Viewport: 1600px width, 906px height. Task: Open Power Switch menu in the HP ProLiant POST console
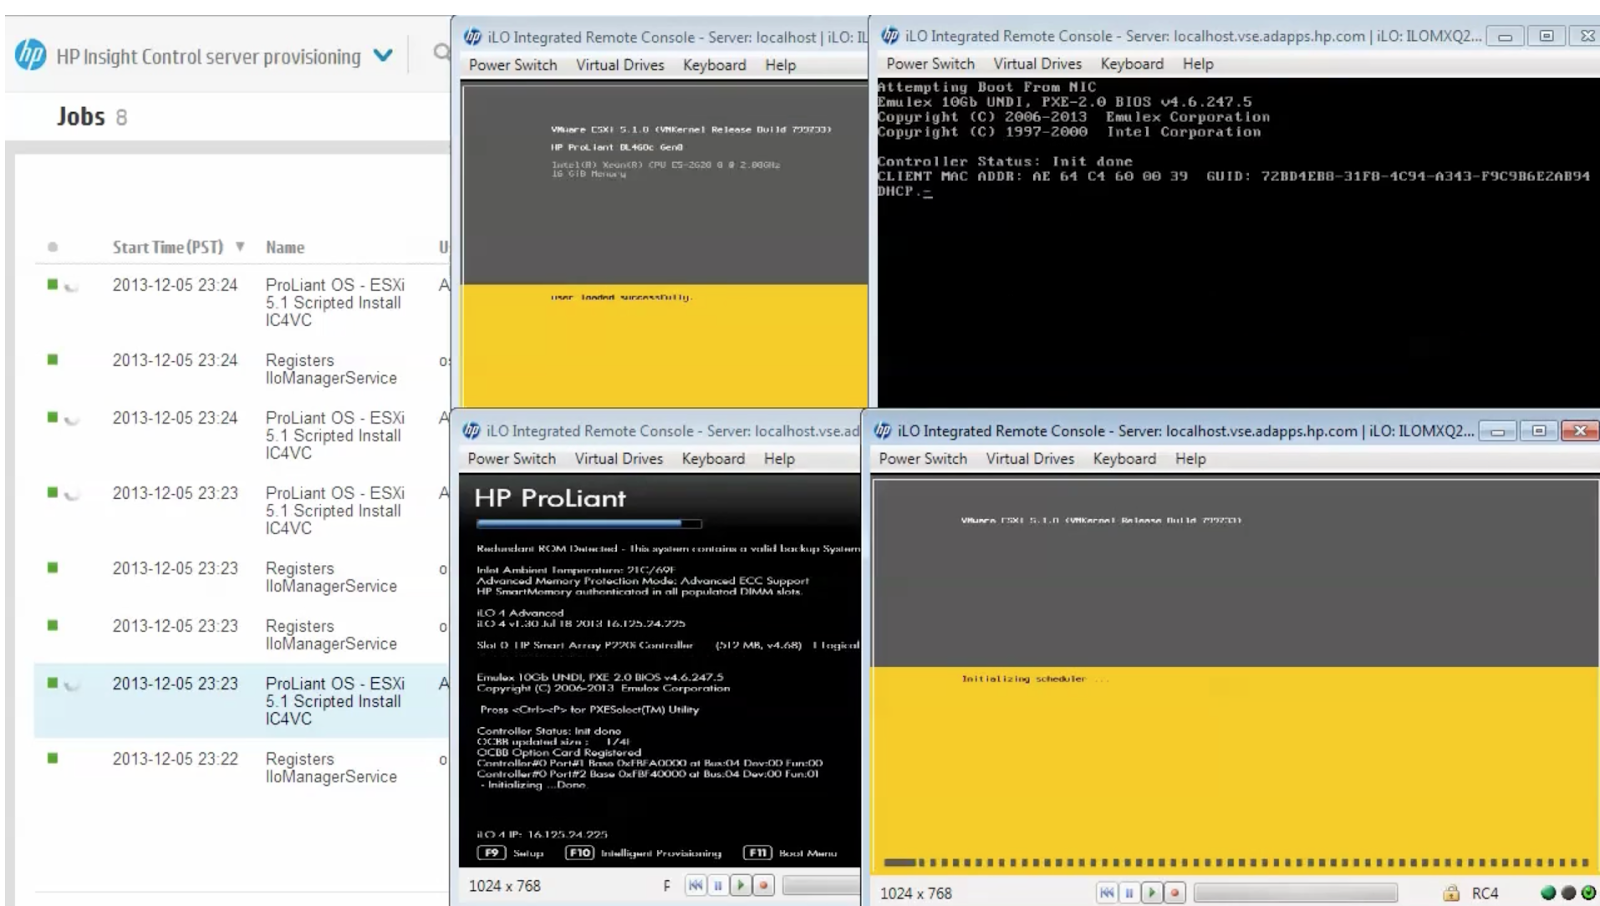point(512,459)
